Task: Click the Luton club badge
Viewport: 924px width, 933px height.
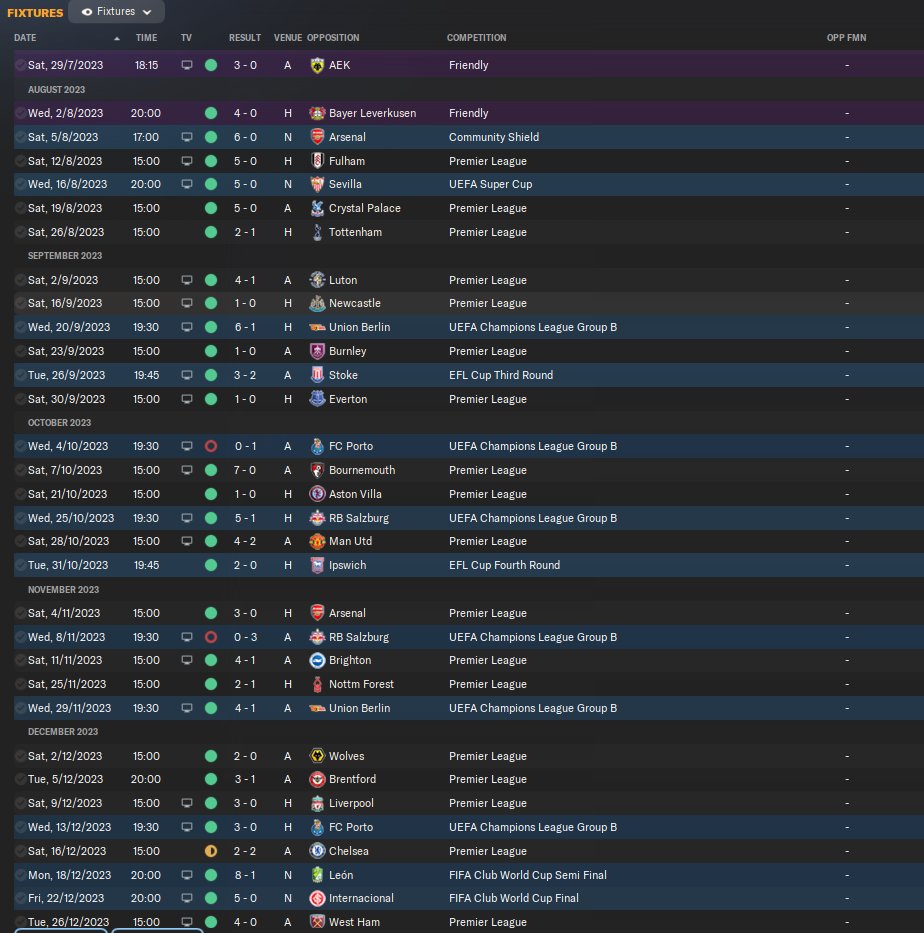Action: pos(317,280)
